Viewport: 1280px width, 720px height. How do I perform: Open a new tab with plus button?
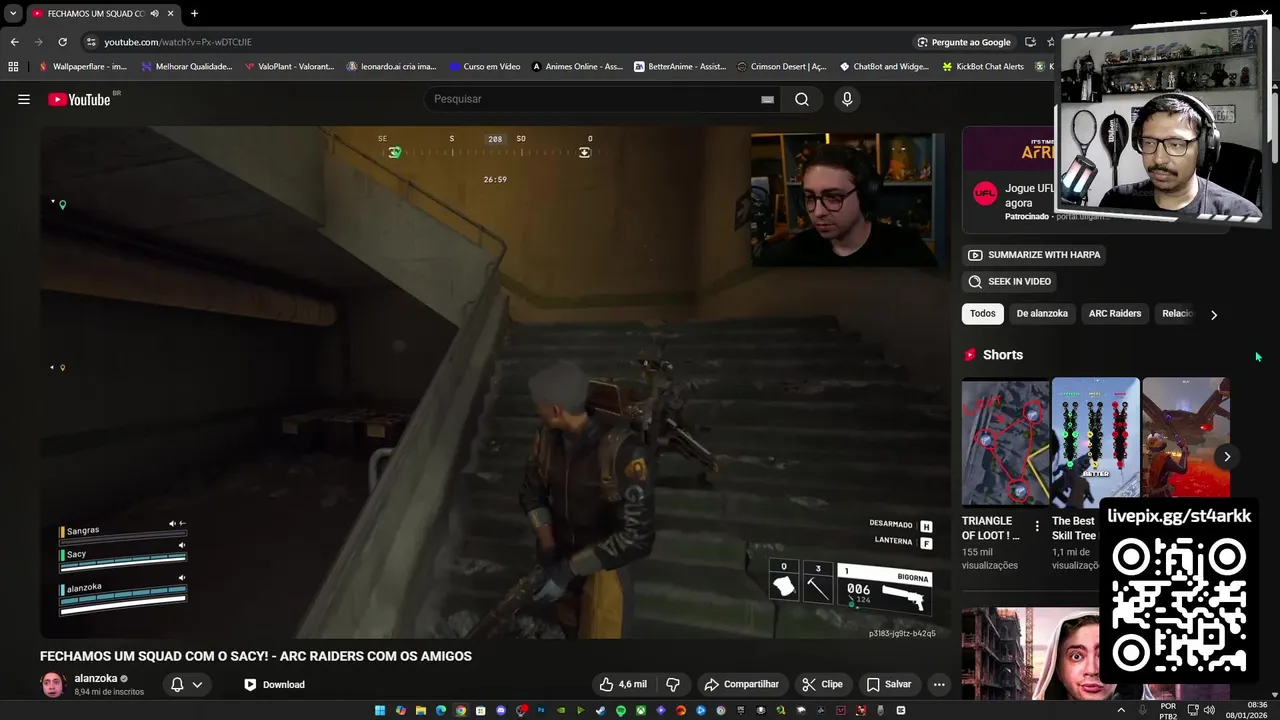click(x=194, y=14)
